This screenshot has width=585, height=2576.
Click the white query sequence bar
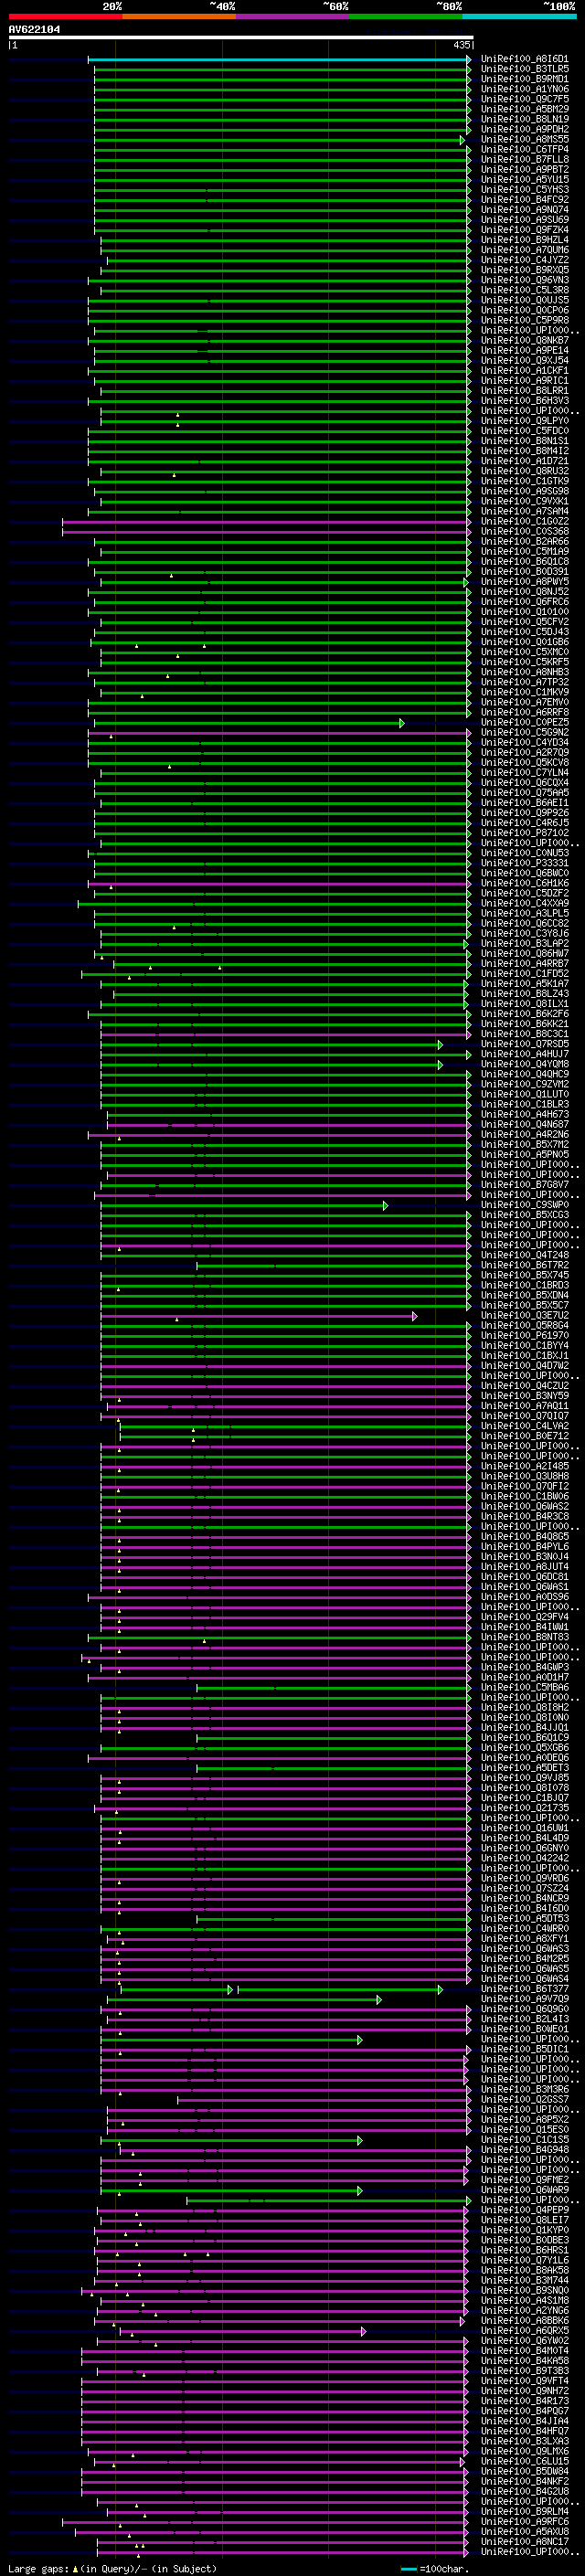click(240, 37)
